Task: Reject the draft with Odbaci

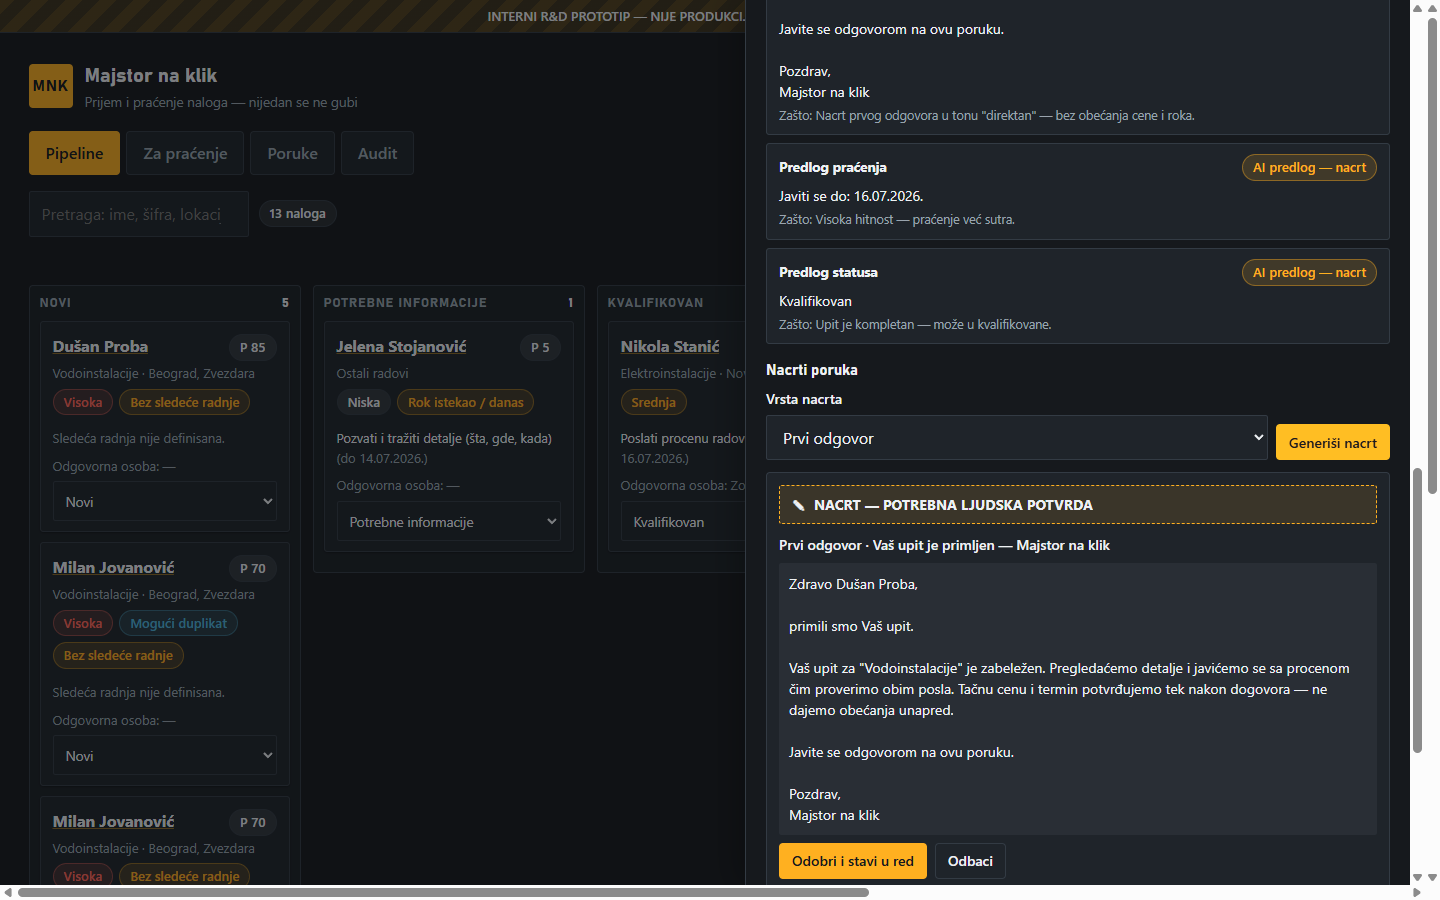Action: point(970,861)
